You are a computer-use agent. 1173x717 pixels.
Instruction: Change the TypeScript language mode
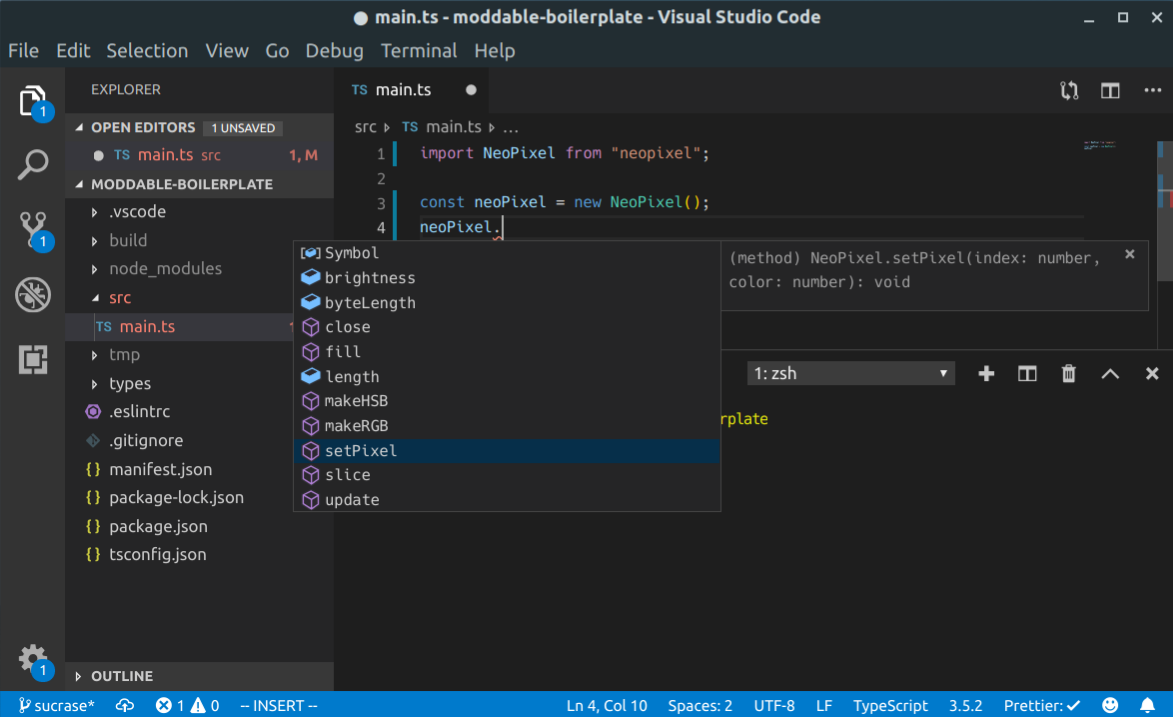(890, 705)
